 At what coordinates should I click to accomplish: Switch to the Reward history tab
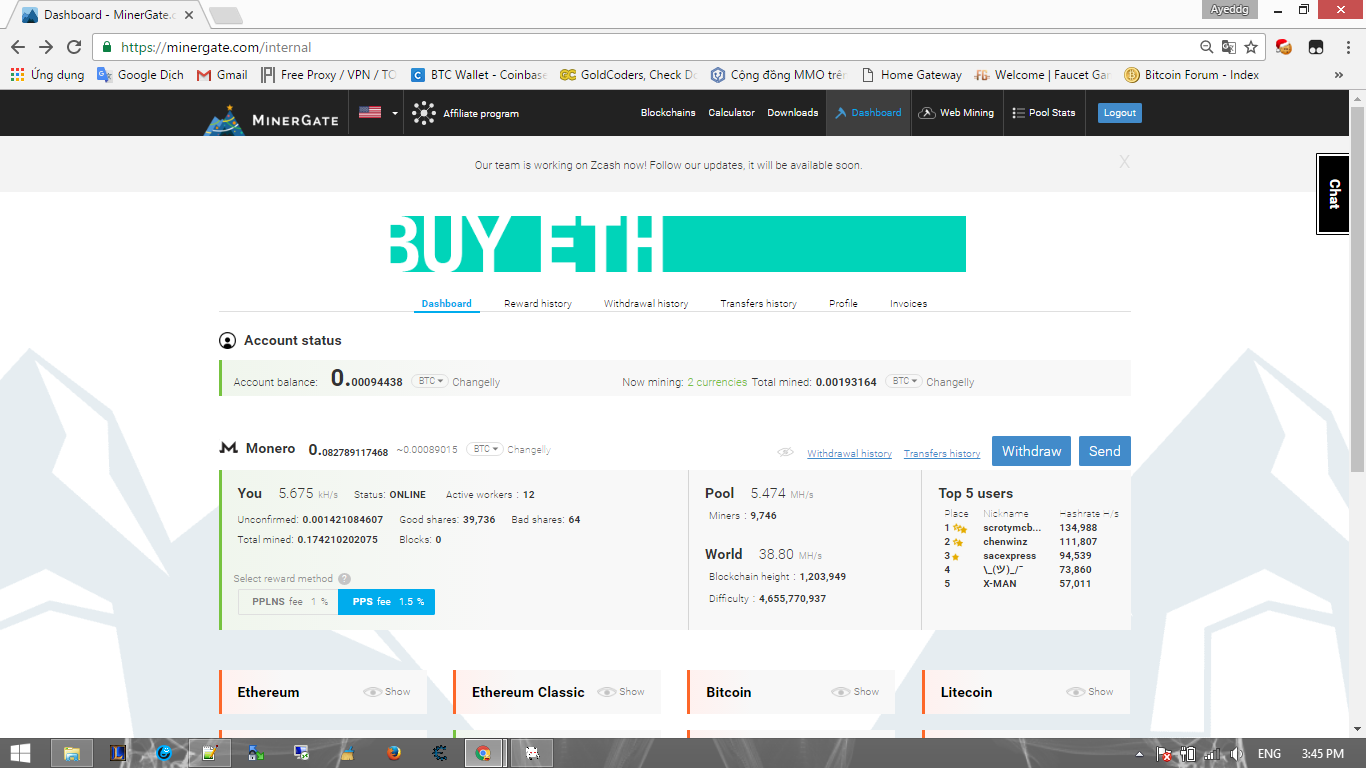(x=538, y=304)
